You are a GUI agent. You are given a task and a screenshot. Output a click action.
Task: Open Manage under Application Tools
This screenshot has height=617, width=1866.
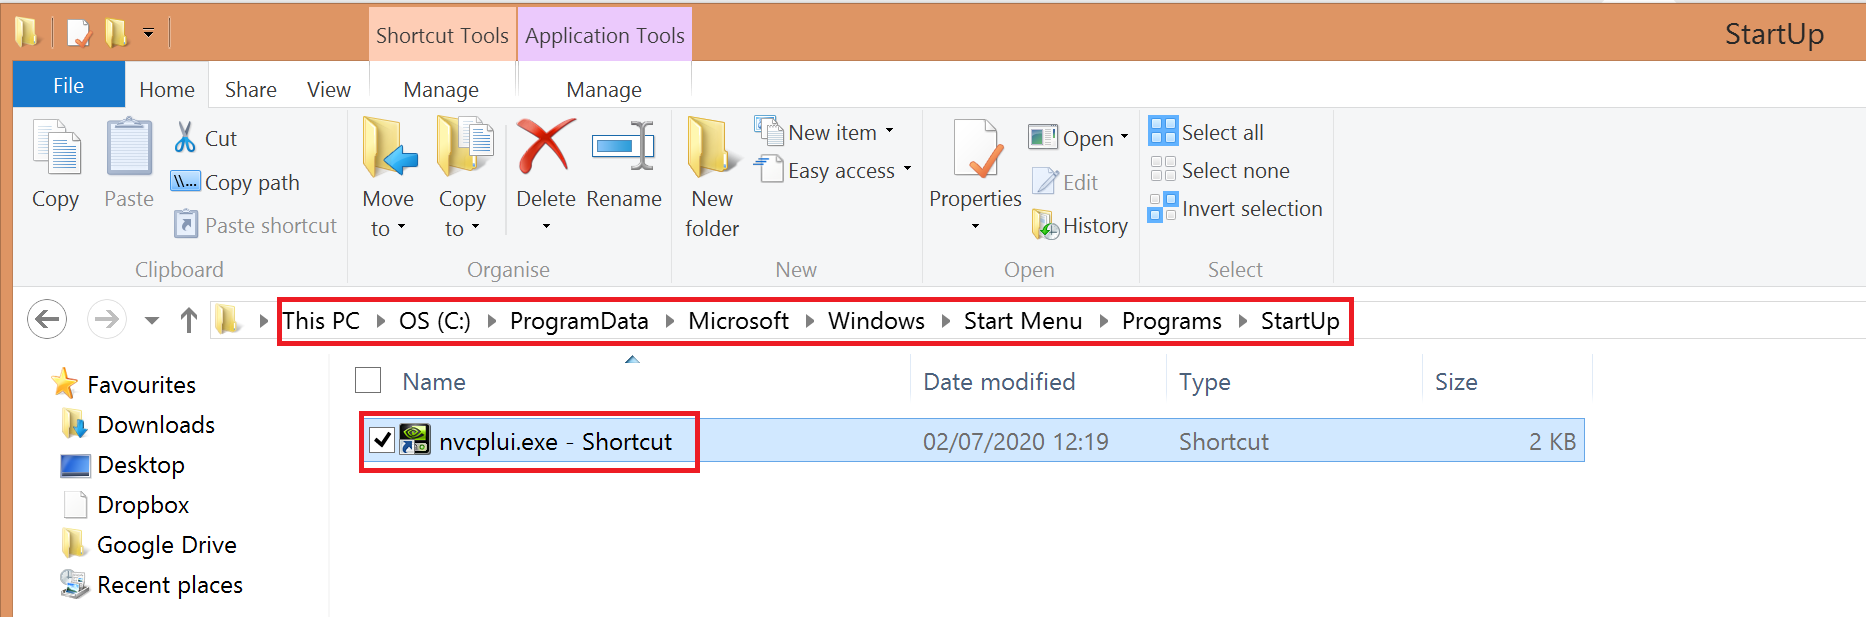point(604,89)
